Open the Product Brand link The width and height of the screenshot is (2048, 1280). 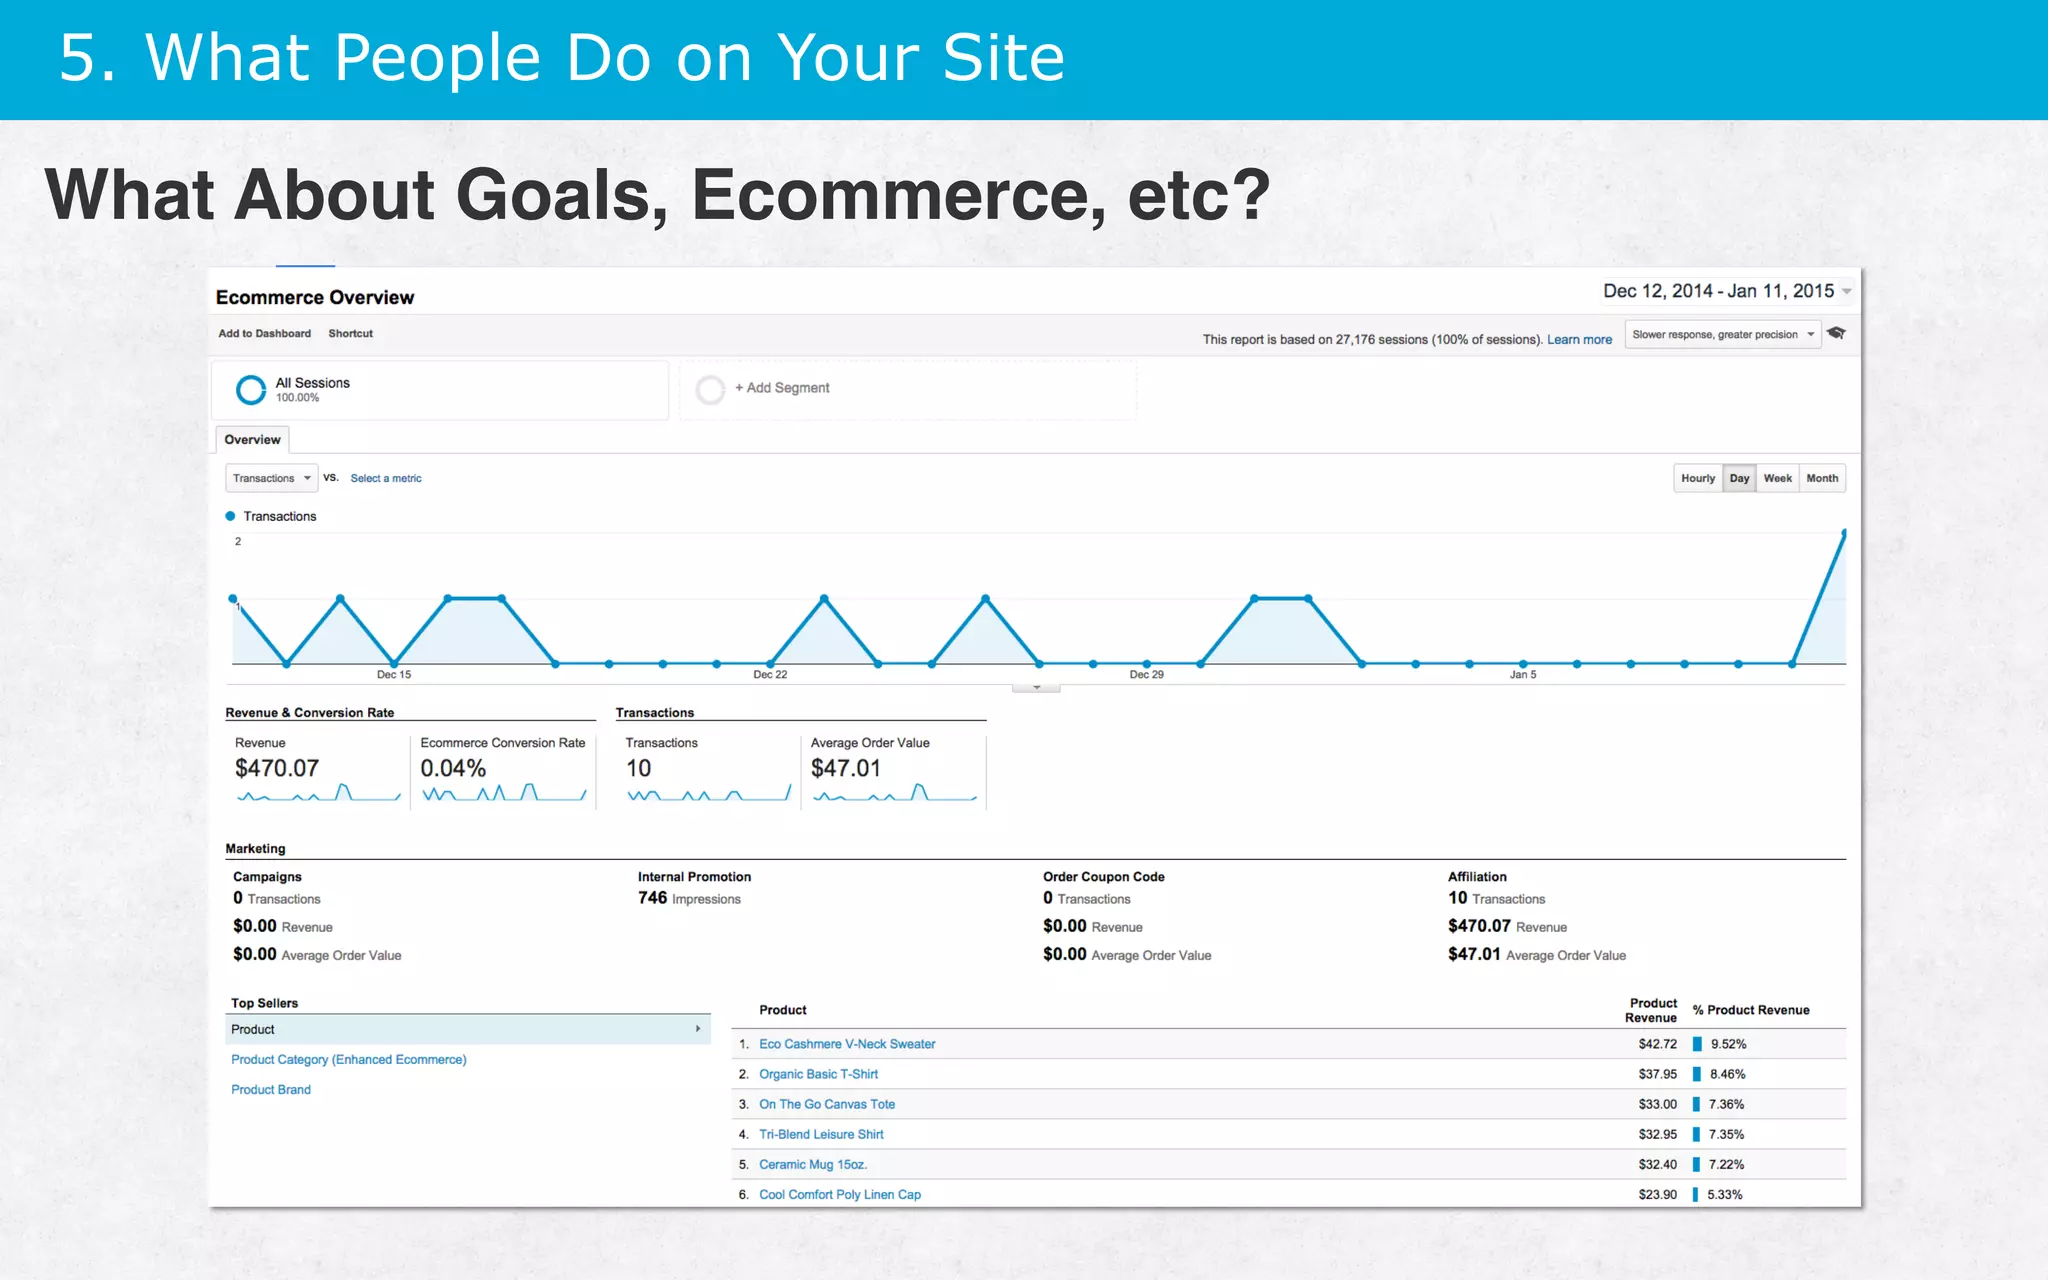point(271,1090)
